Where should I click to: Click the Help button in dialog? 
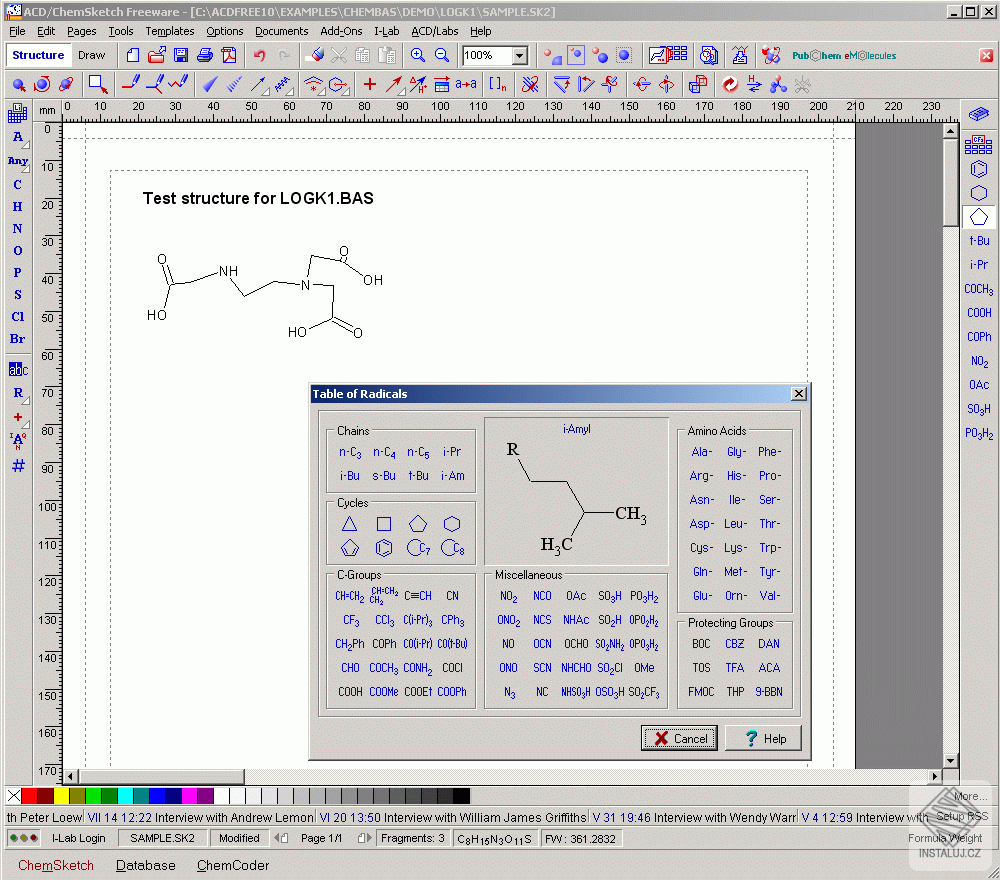763,739
